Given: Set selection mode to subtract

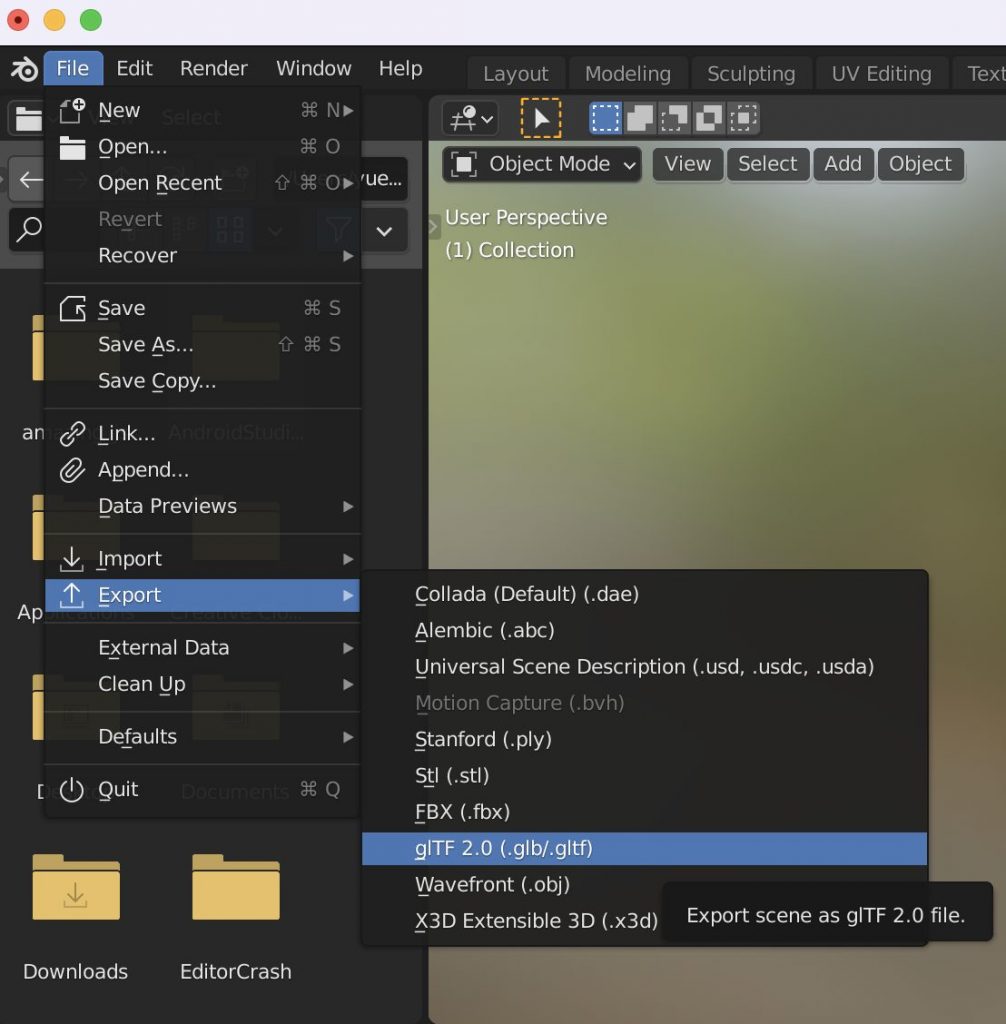Looking at the screenshot, I should [x=674, y=118].
